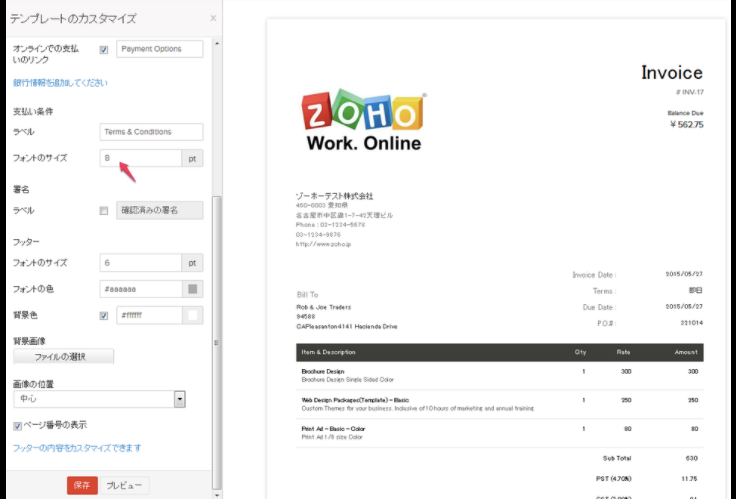
Task: Click the balance due amount ¥562.75
Action: [686, 124]
